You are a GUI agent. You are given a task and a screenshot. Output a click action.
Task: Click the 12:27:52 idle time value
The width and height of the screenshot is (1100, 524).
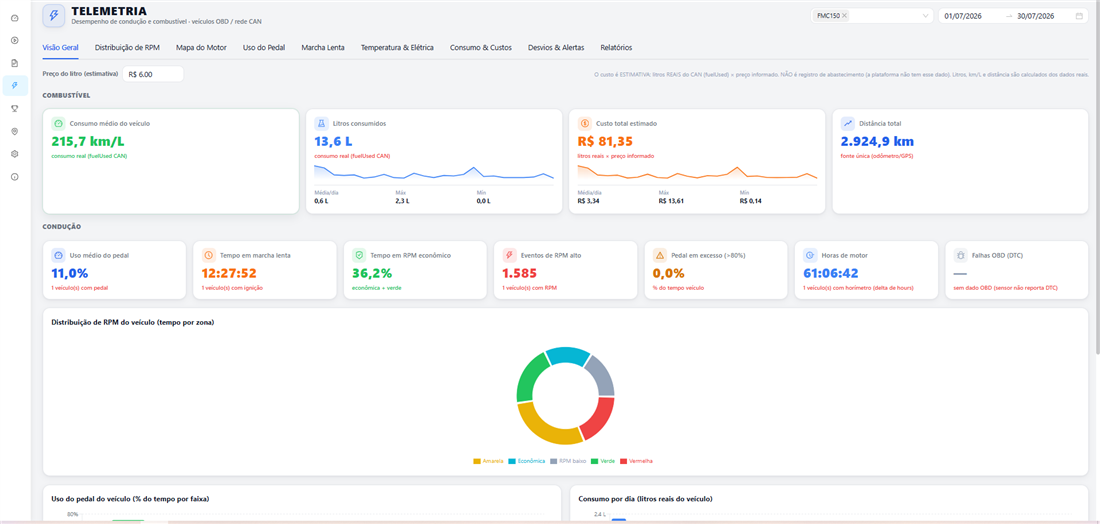click(x=229, y=273)
